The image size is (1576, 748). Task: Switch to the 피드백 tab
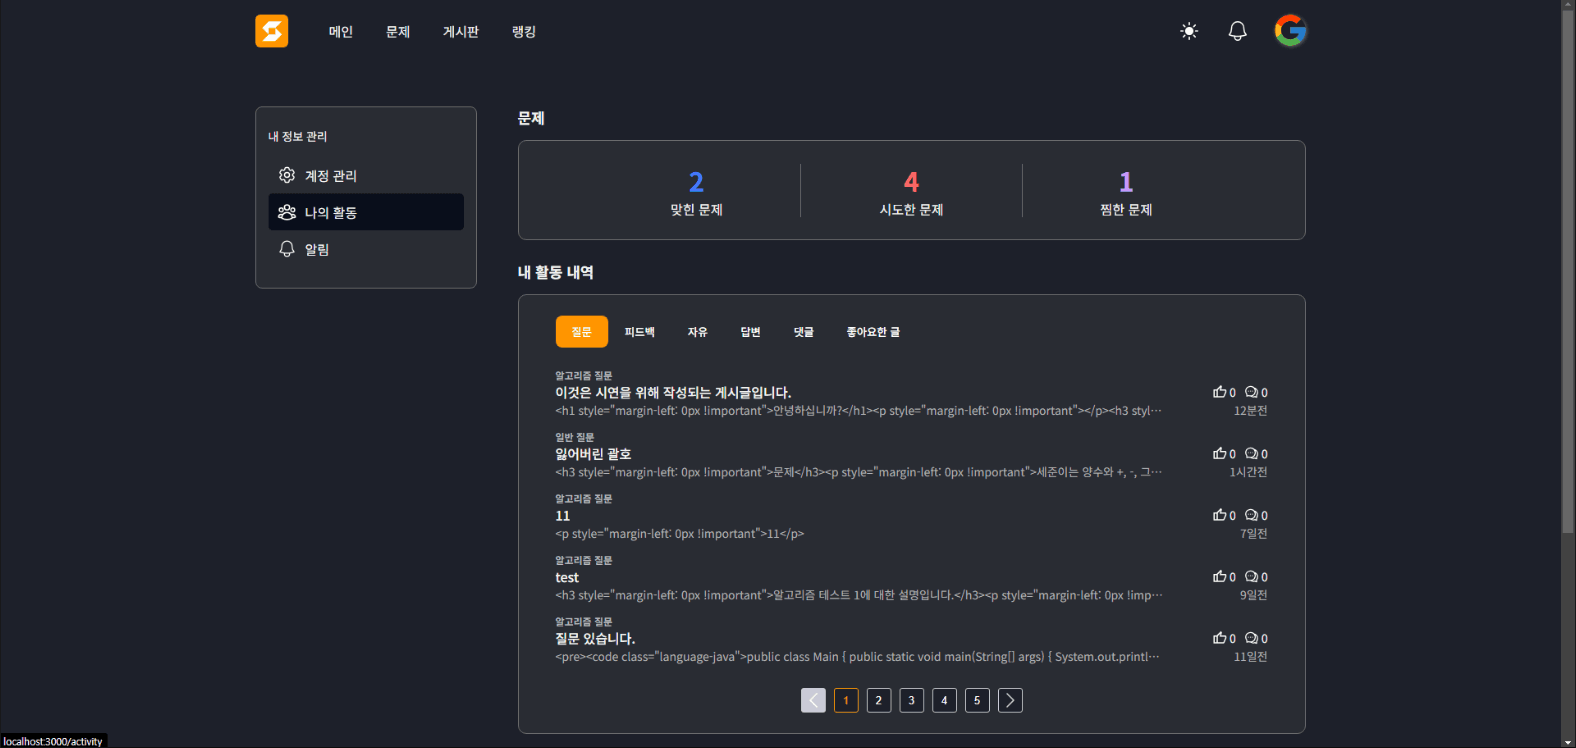pyautogui.click(x=639, y=332)
